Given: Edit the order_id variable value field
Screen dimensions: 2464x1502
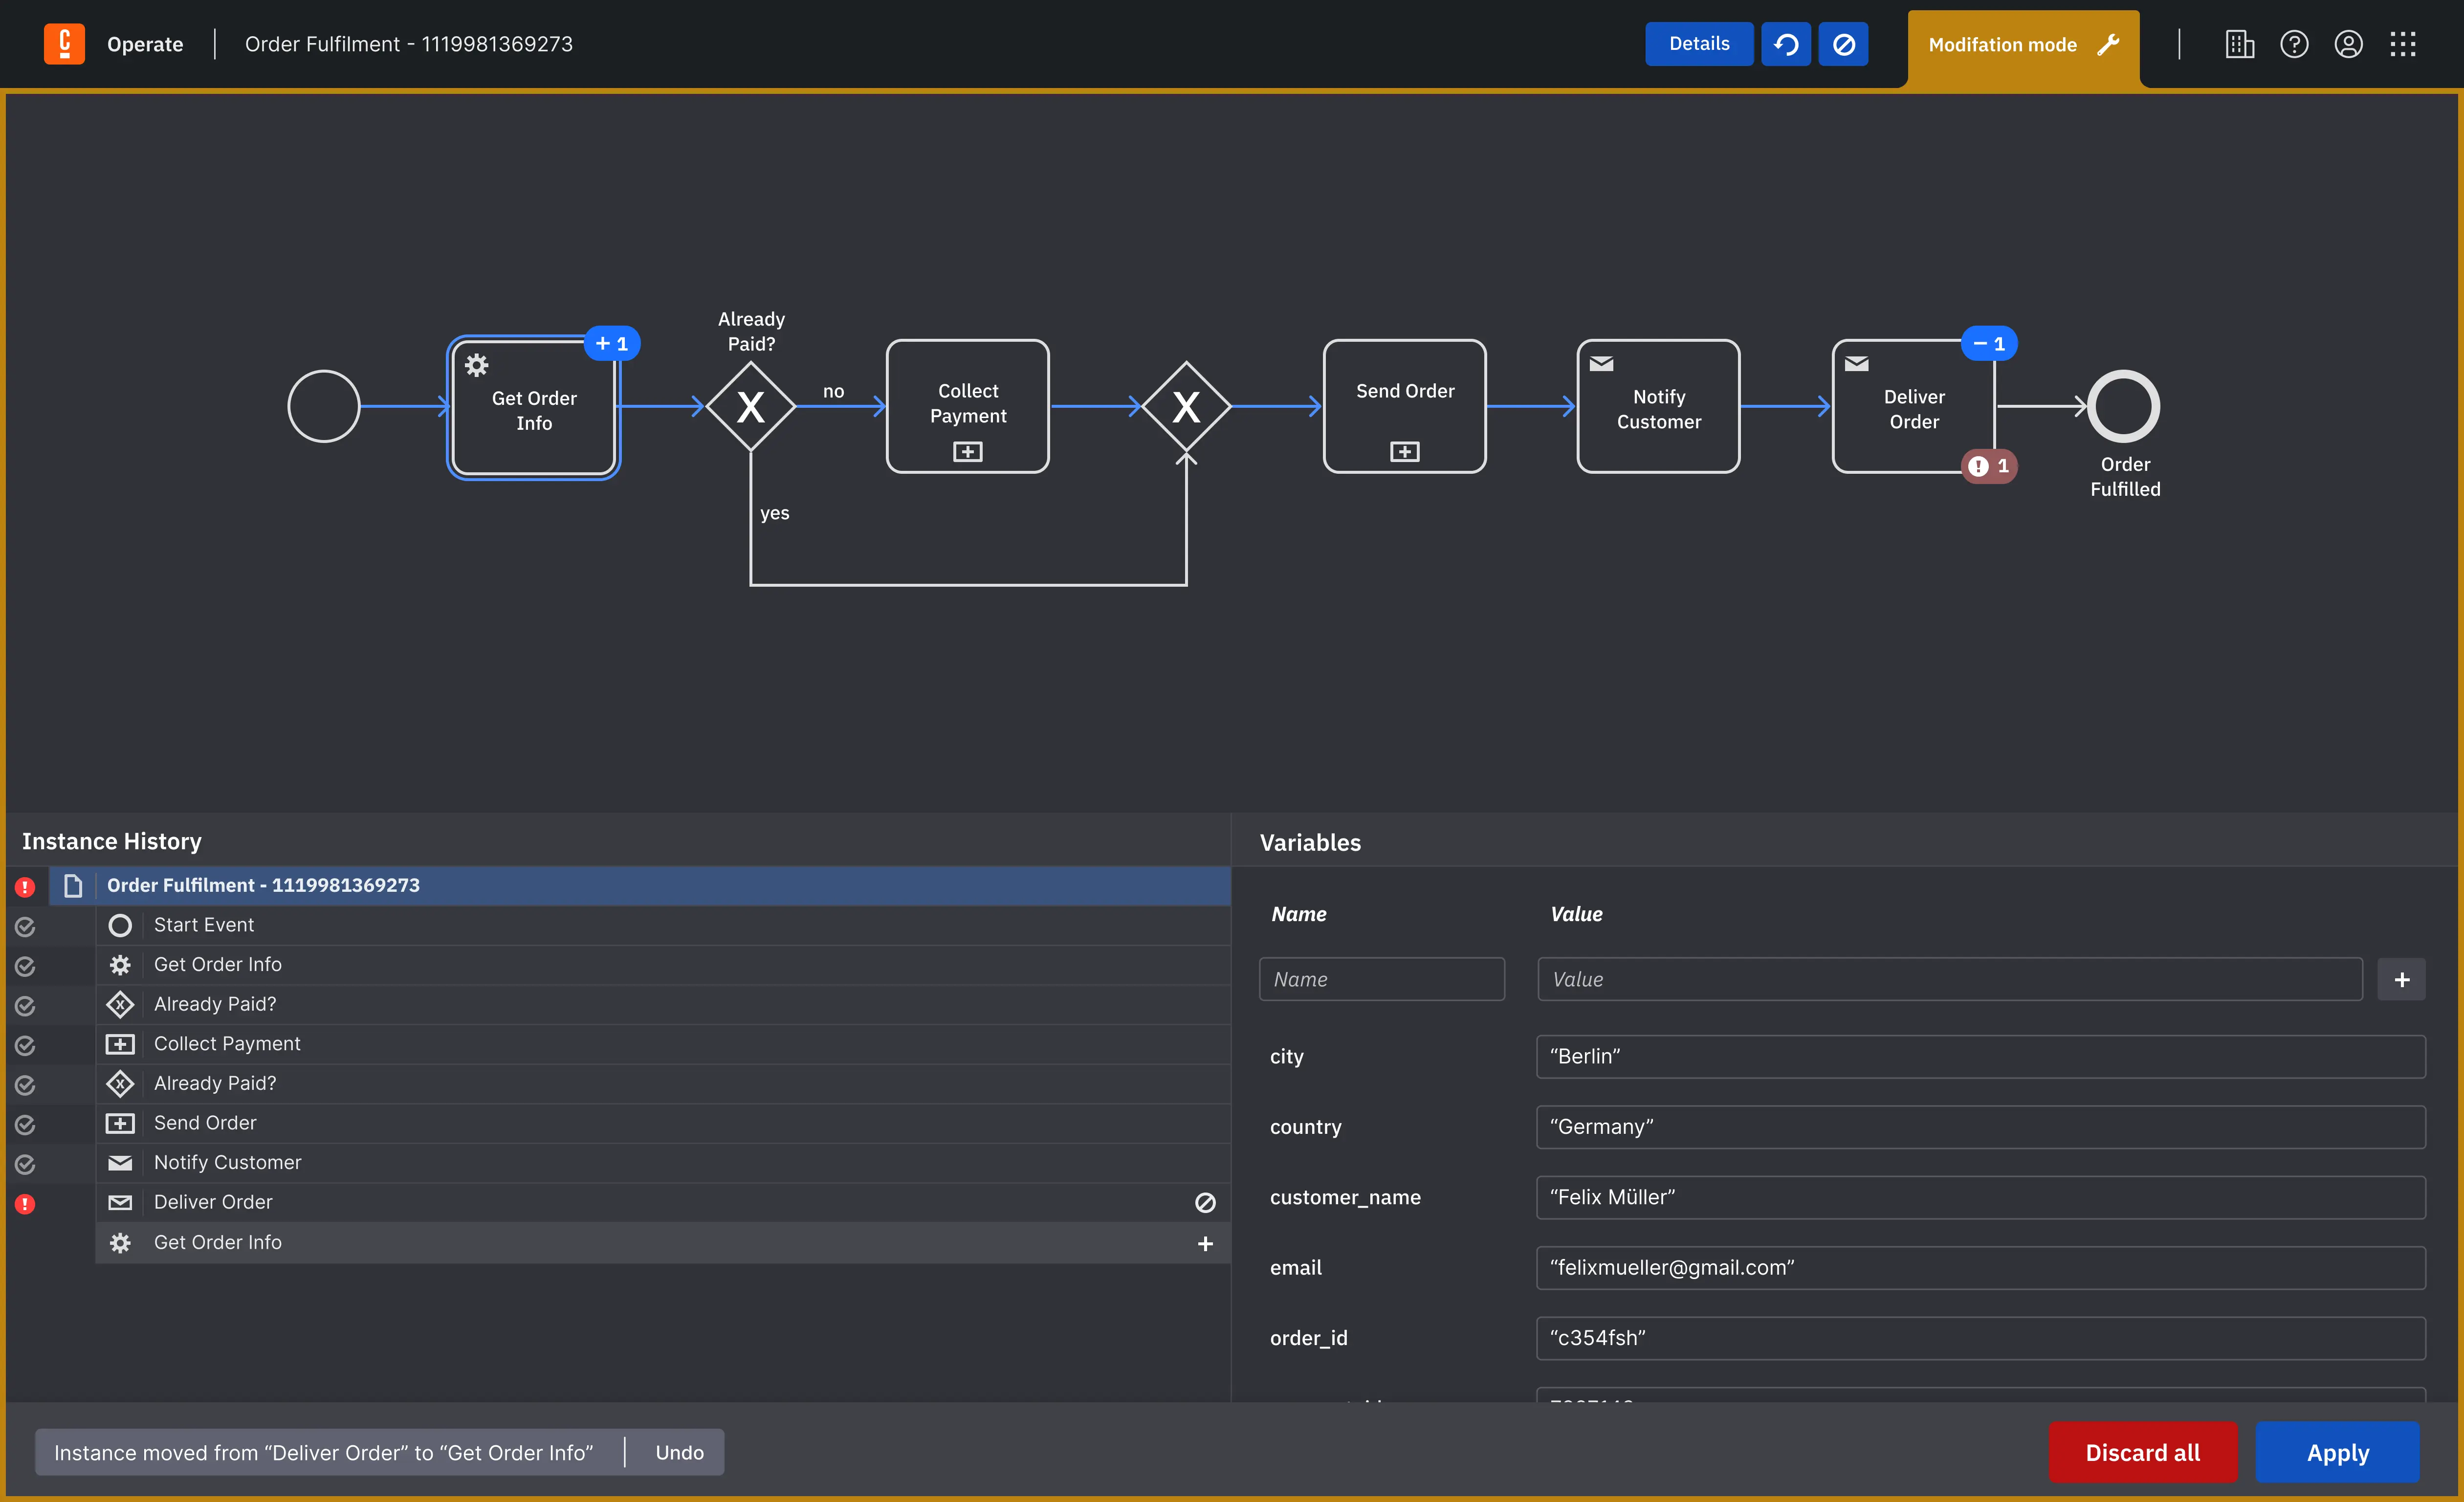Looking at the screenshot, I should [x=1980, y=1338].
